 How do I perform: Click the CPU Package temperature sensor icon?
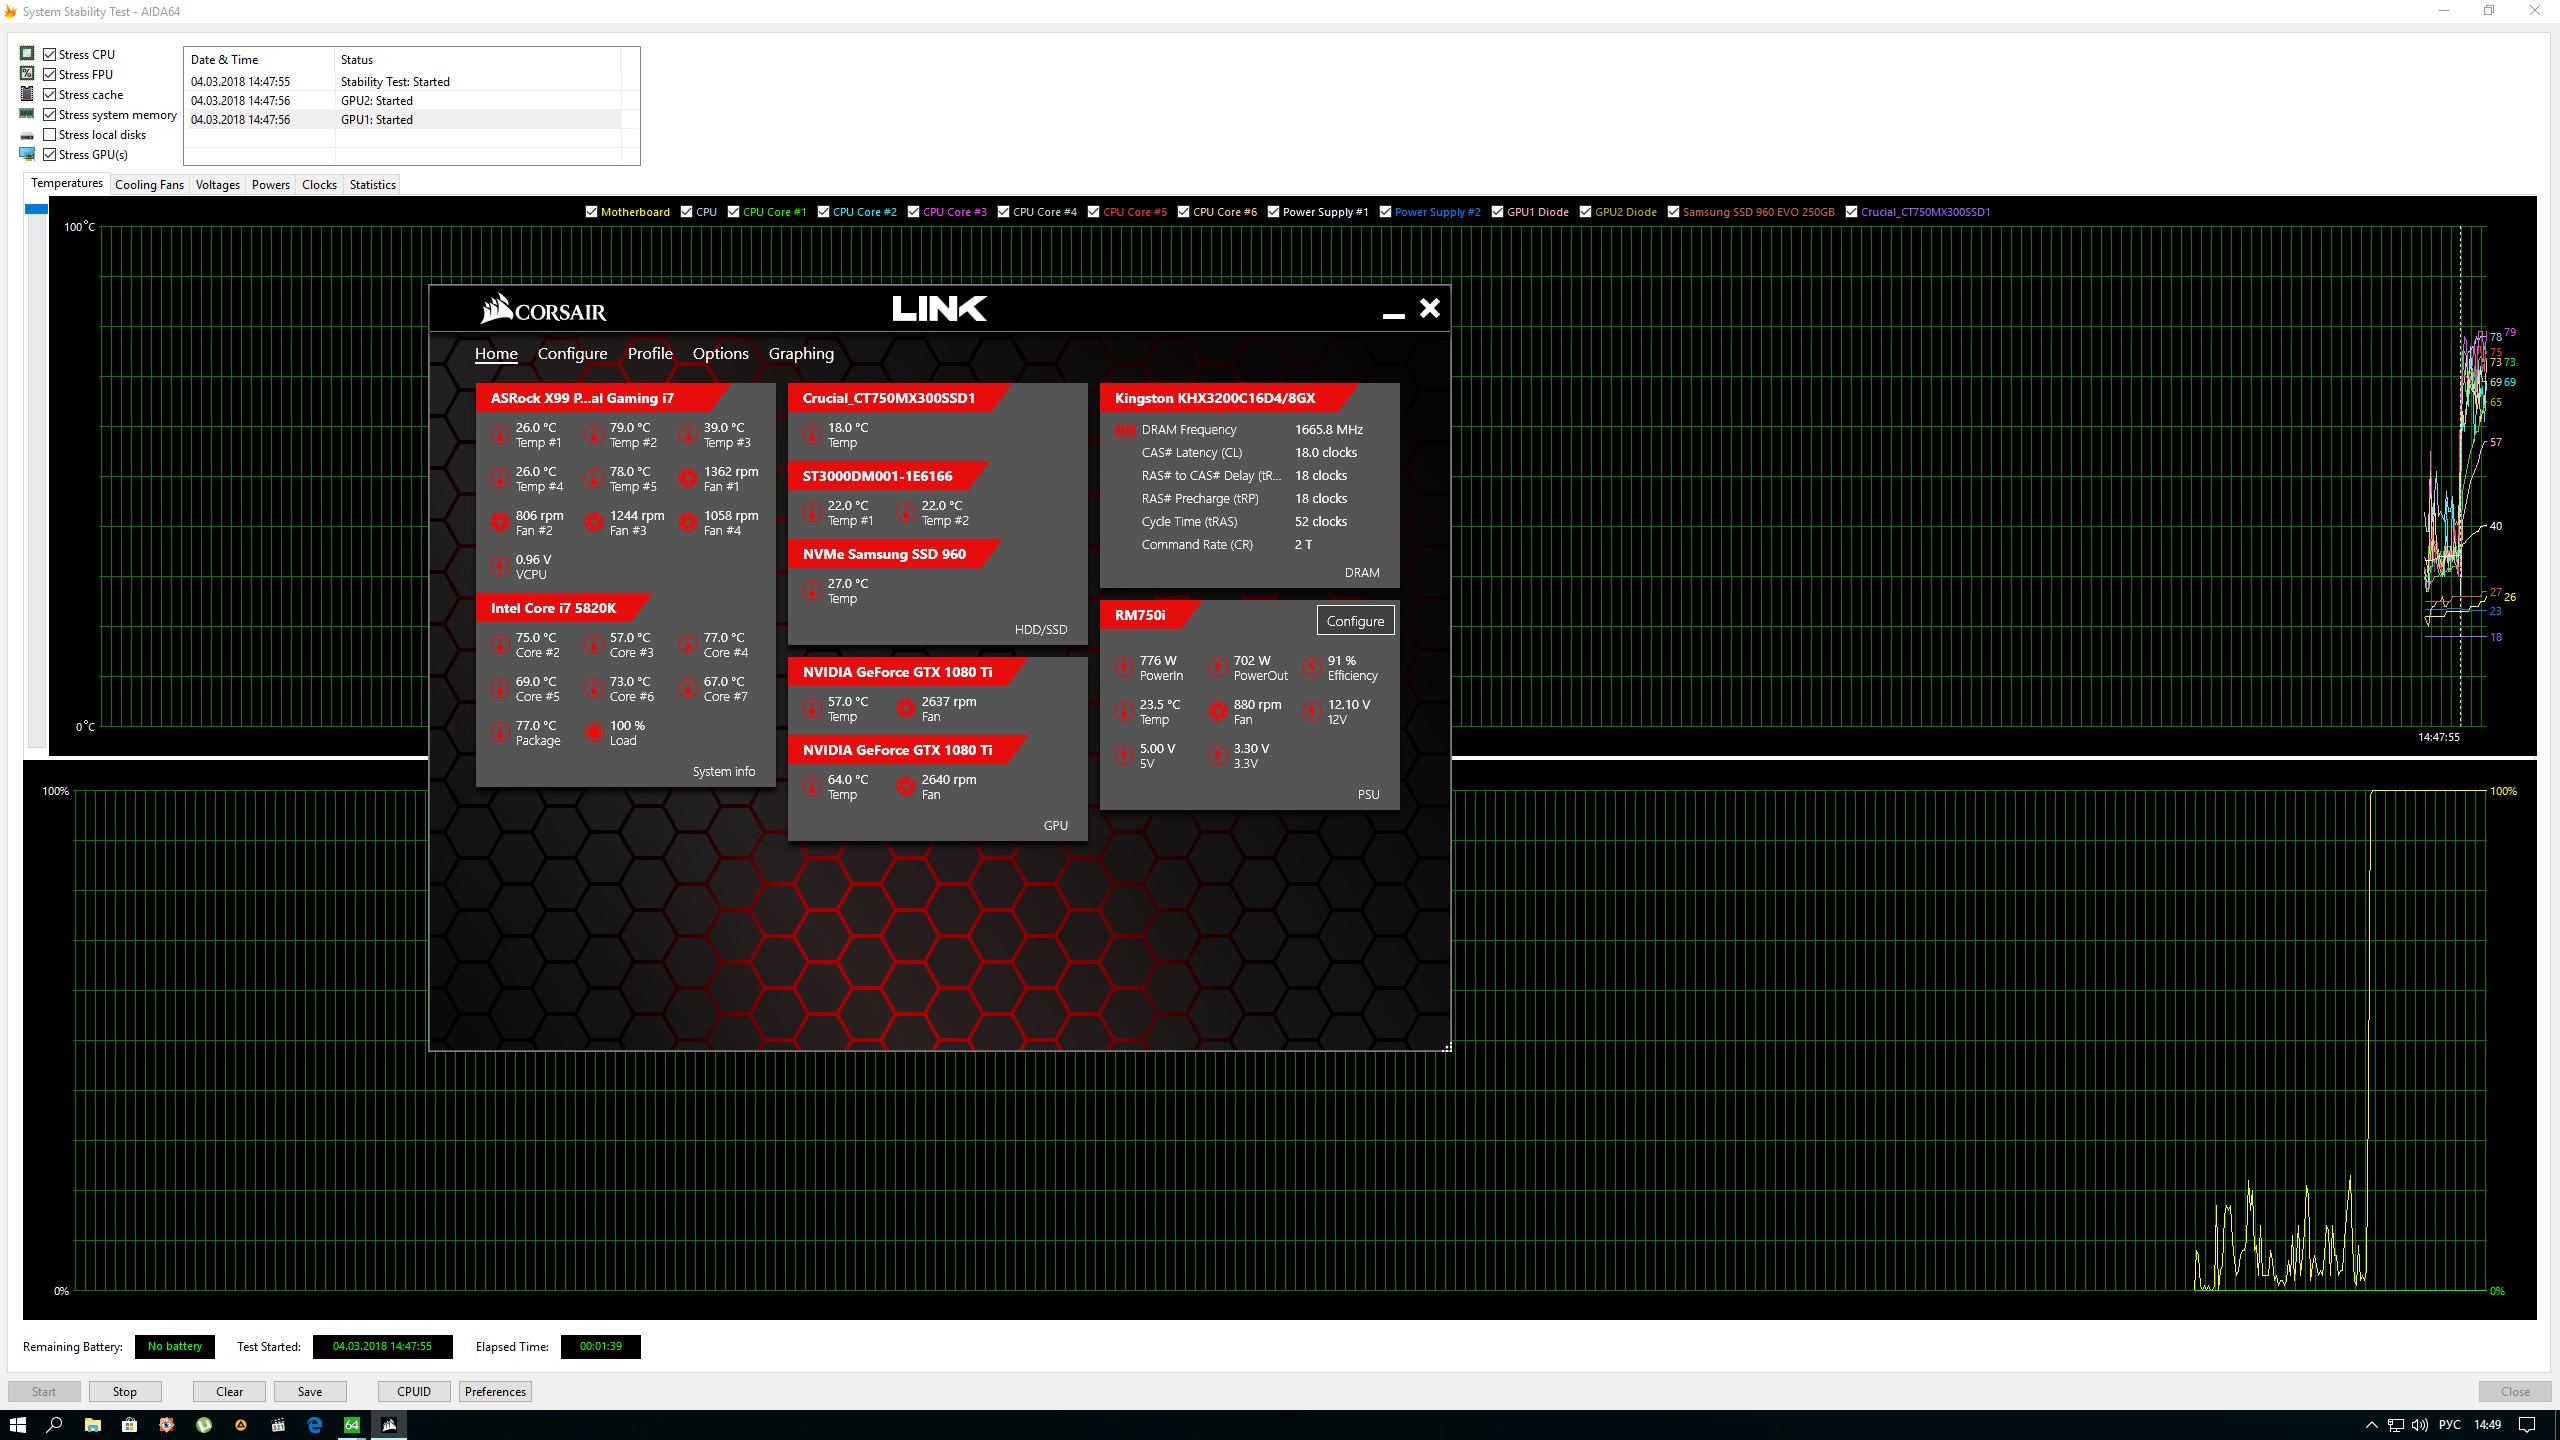point(500,732)
